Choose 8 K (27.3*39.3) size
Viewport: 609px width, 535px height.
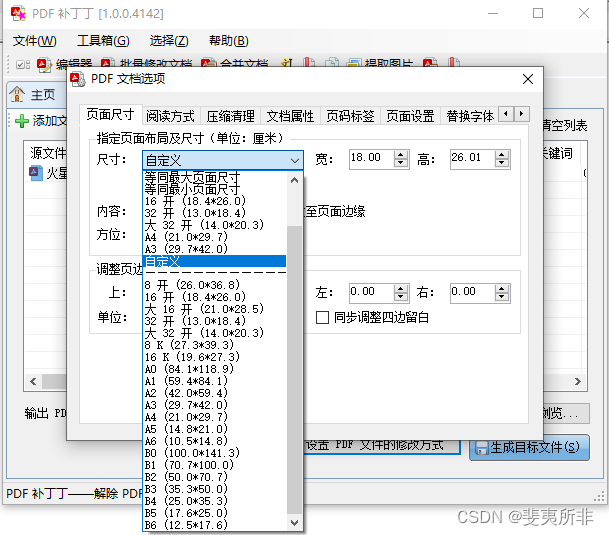coord(215,345)
